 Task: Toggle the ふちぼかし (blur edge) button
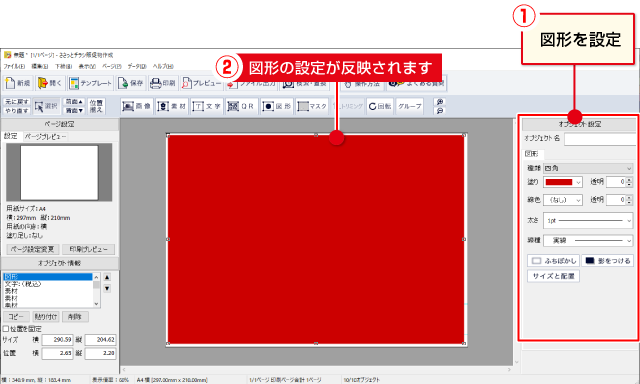click(x=553, y=260)
